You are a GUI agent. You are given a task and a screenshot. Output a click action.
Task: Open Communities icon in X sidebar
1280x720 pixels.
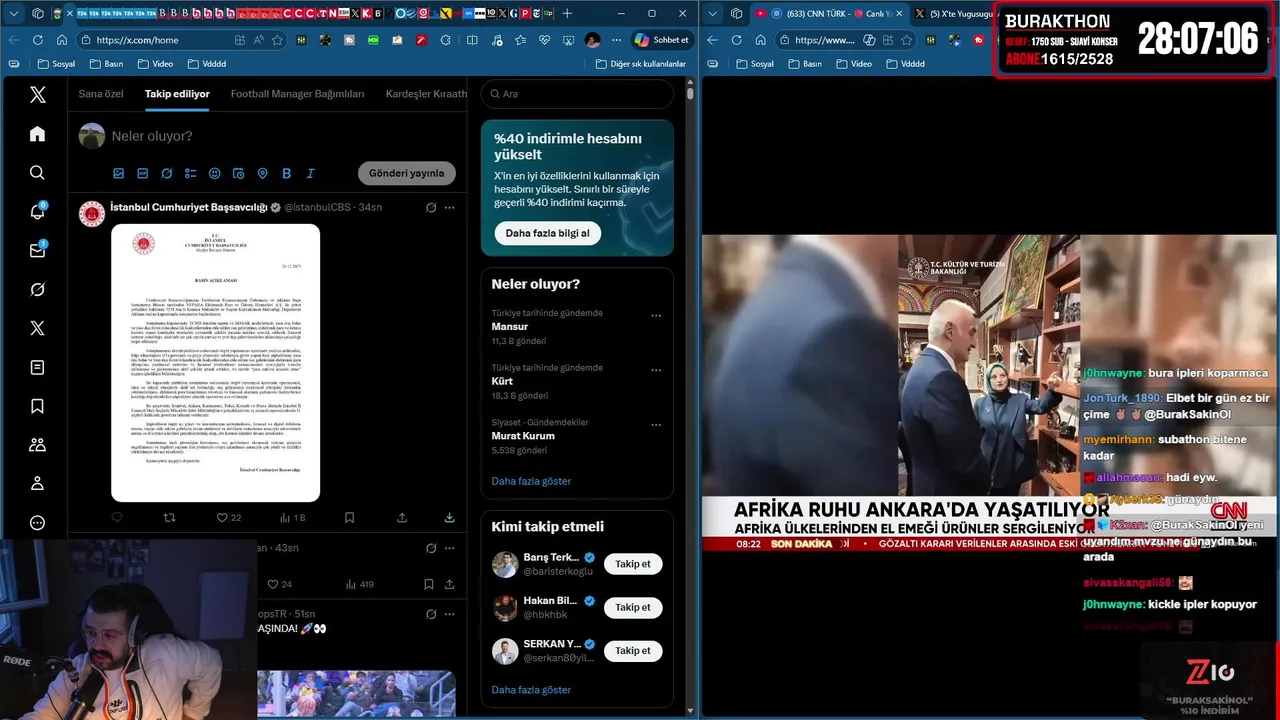pyautogui.click(x=37, y=445)
